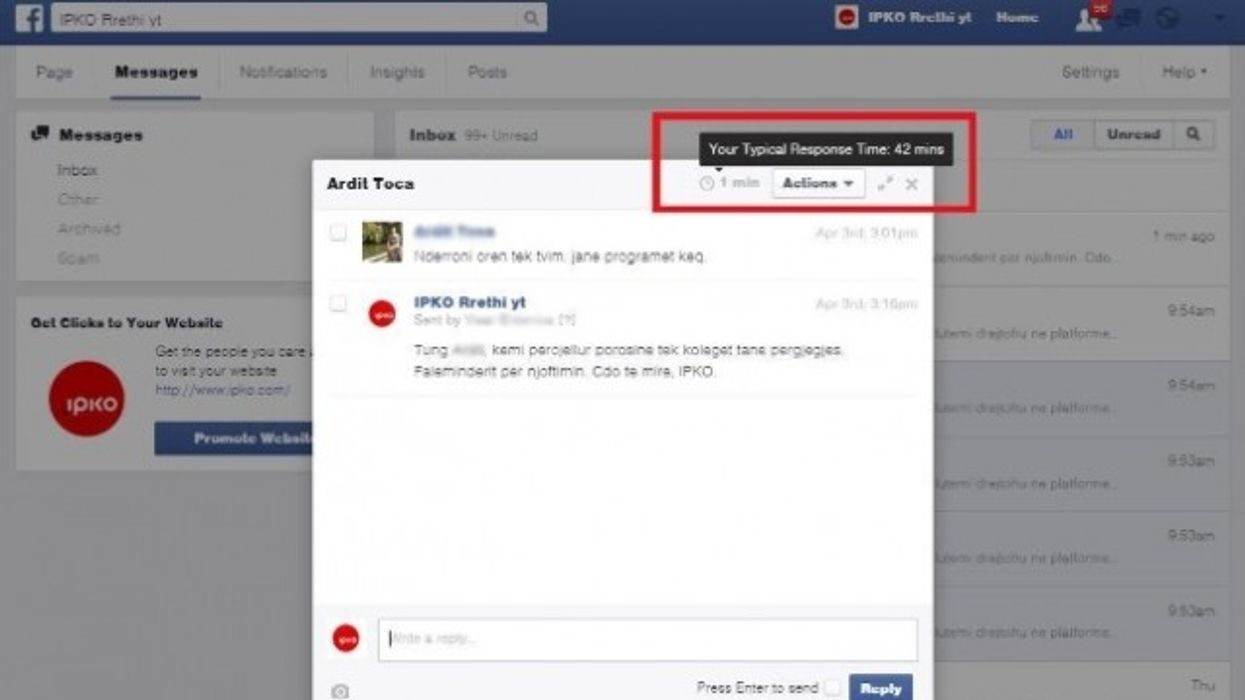Open the account menu arrow in top bar
1245x700 pixels.
pyautogui.click(x=1217, y=18)
